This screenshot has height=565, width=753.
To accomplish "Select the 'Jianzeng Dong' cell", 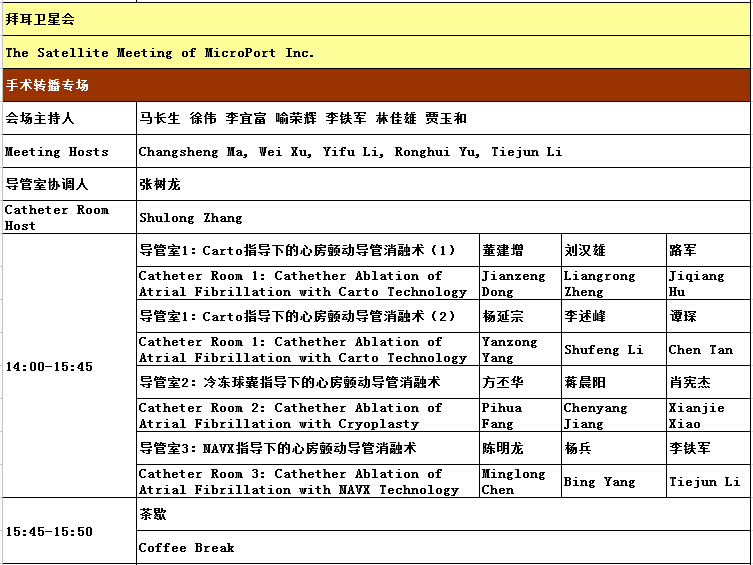I will point(521,283).
